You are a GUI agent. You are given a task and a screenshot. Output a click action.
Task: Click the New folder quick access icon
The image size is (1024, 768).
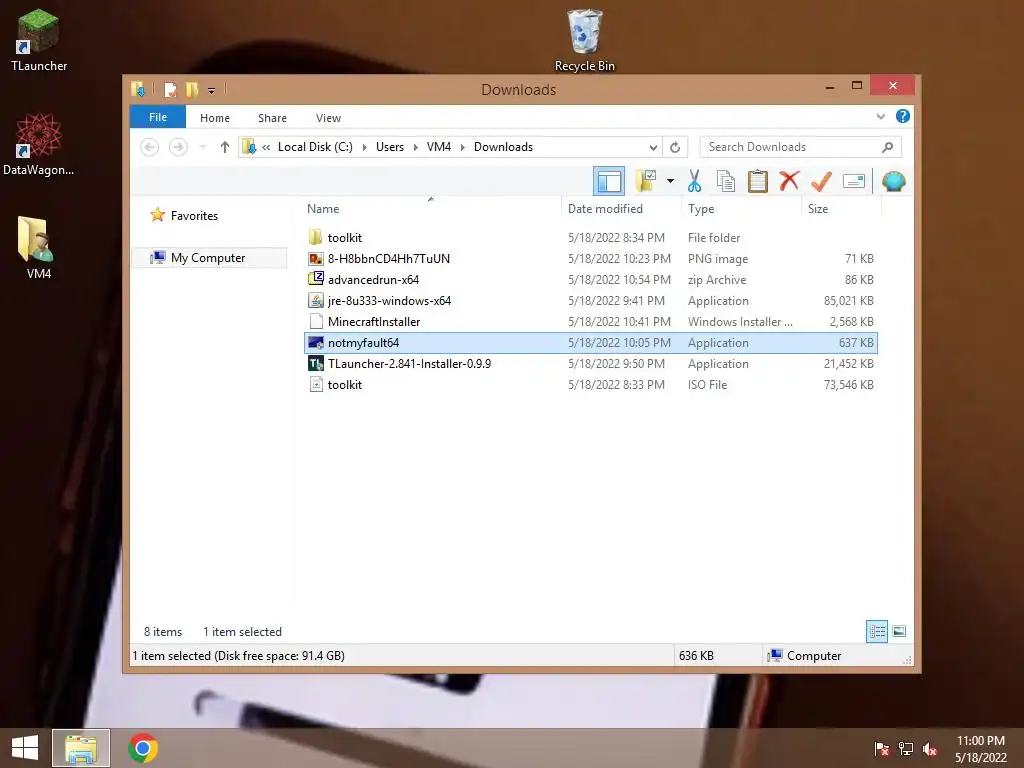[192, 89]
